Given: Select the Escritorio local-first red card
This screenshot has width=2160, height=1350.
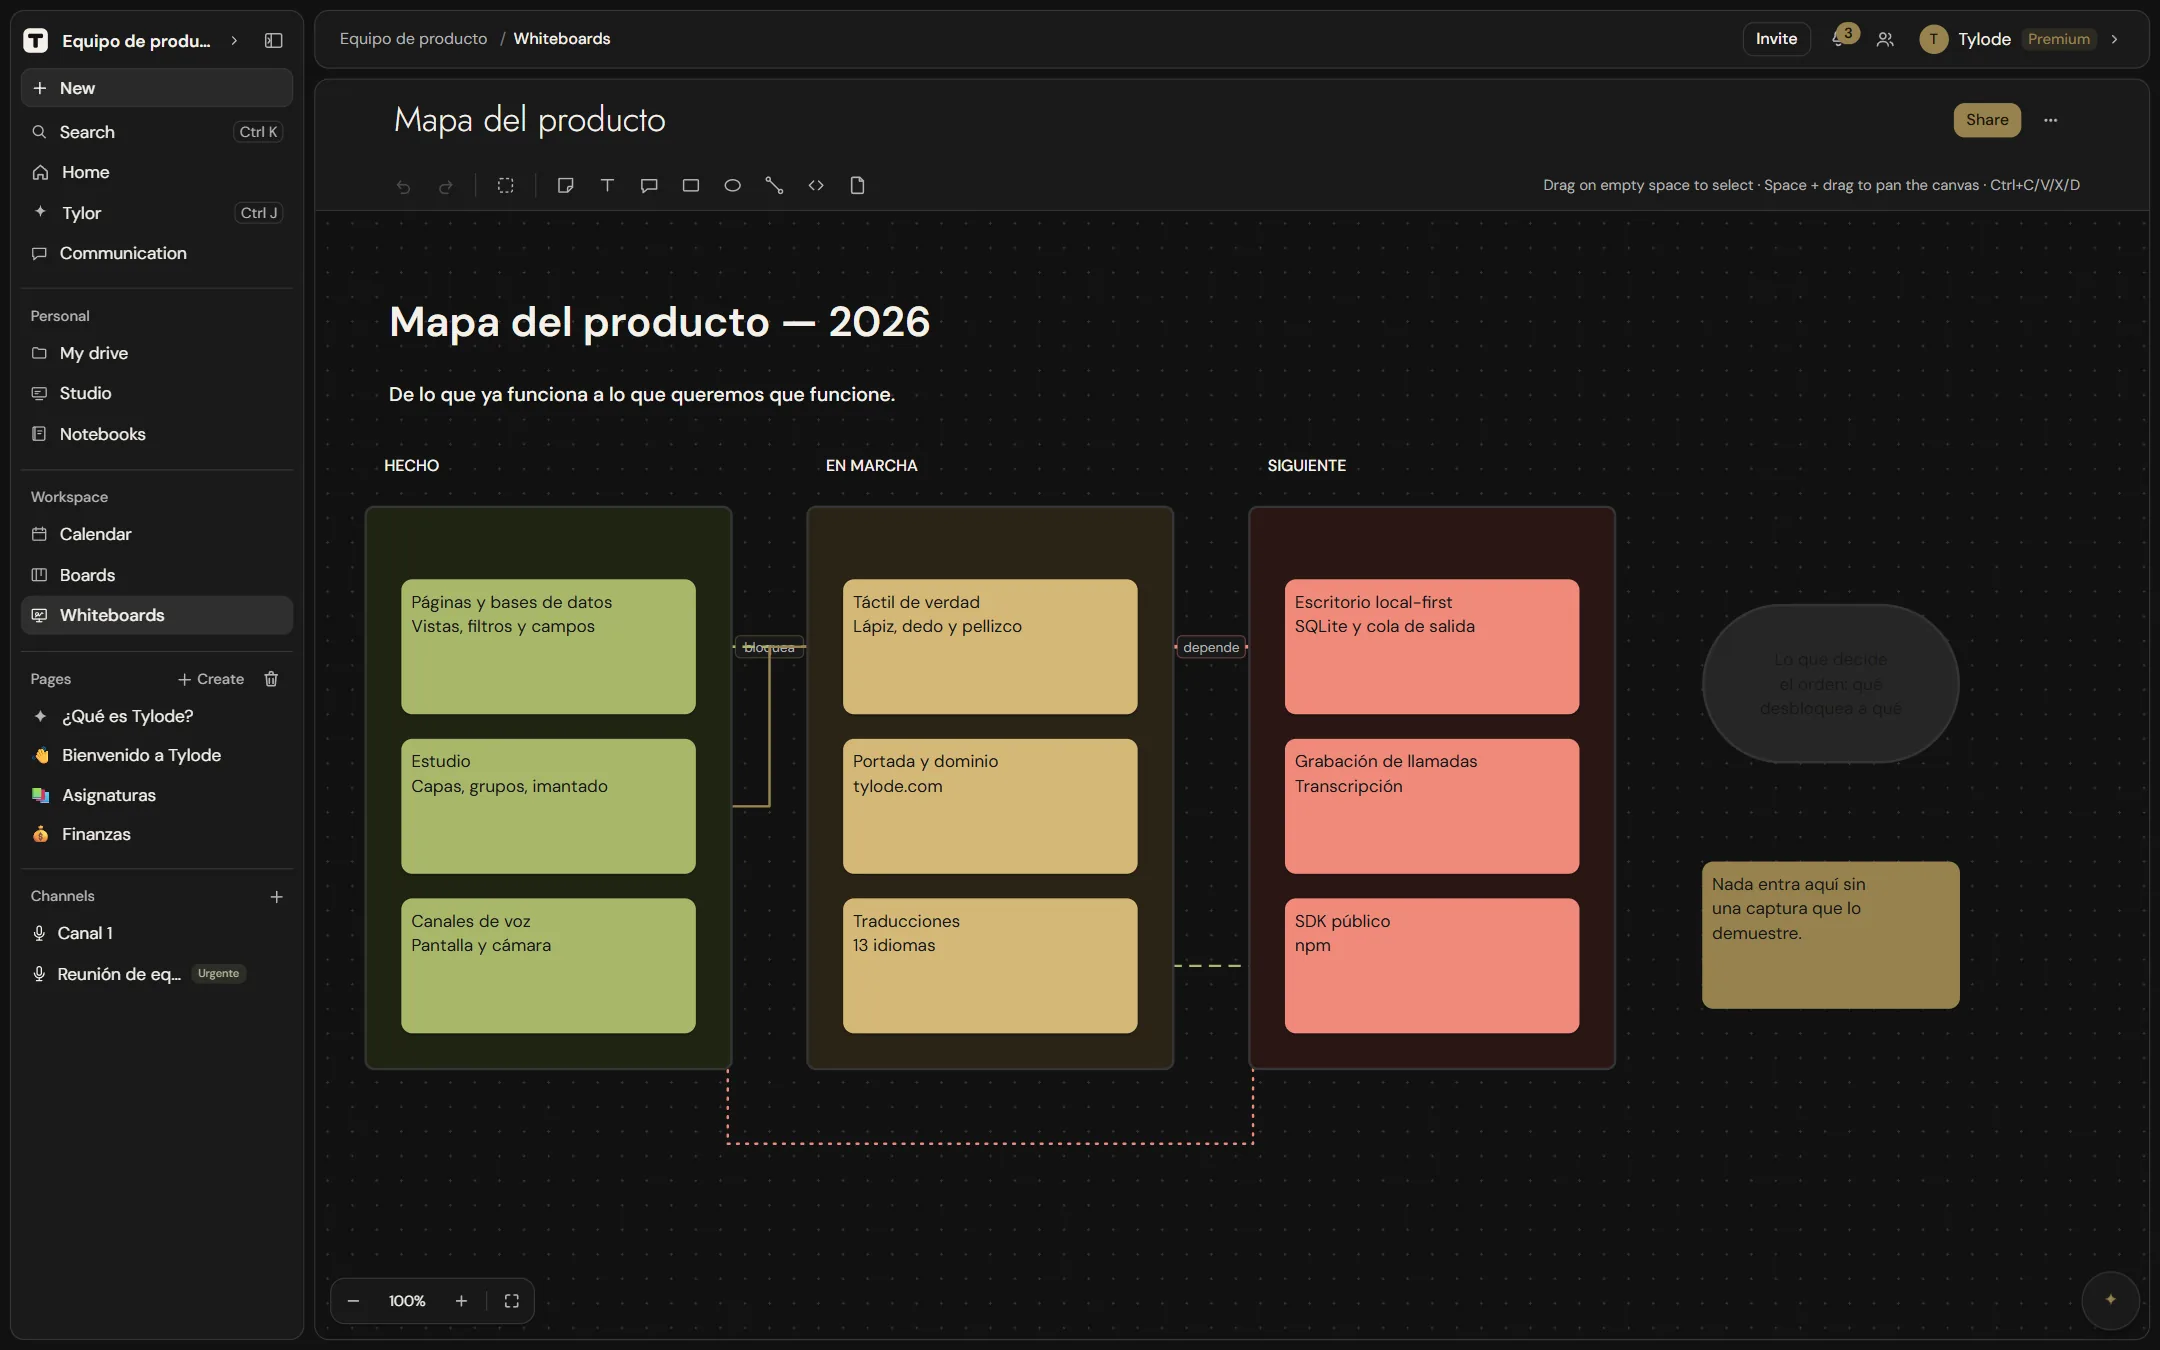Looking at the screenshot, I should 1432,646.
